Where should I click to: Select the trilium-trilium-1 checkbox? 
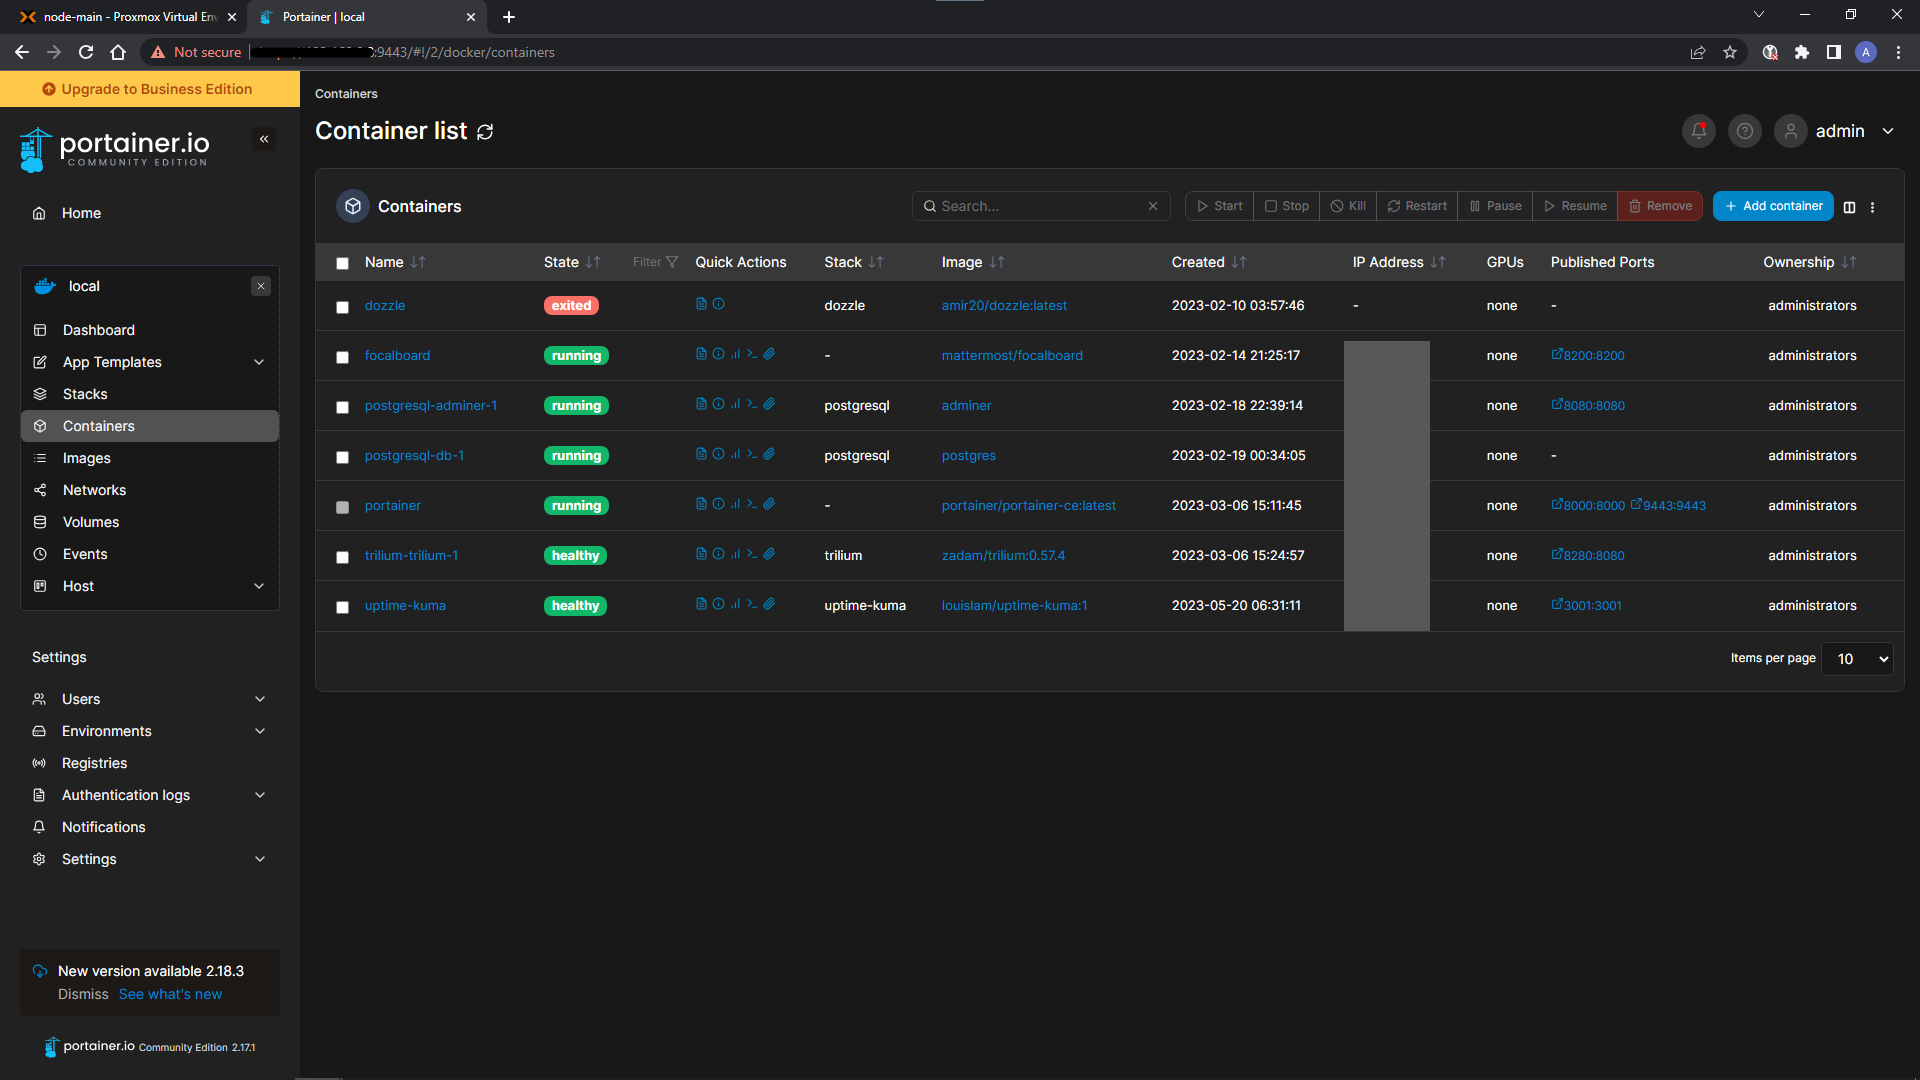pyautogui.click(x=342, y=557)
